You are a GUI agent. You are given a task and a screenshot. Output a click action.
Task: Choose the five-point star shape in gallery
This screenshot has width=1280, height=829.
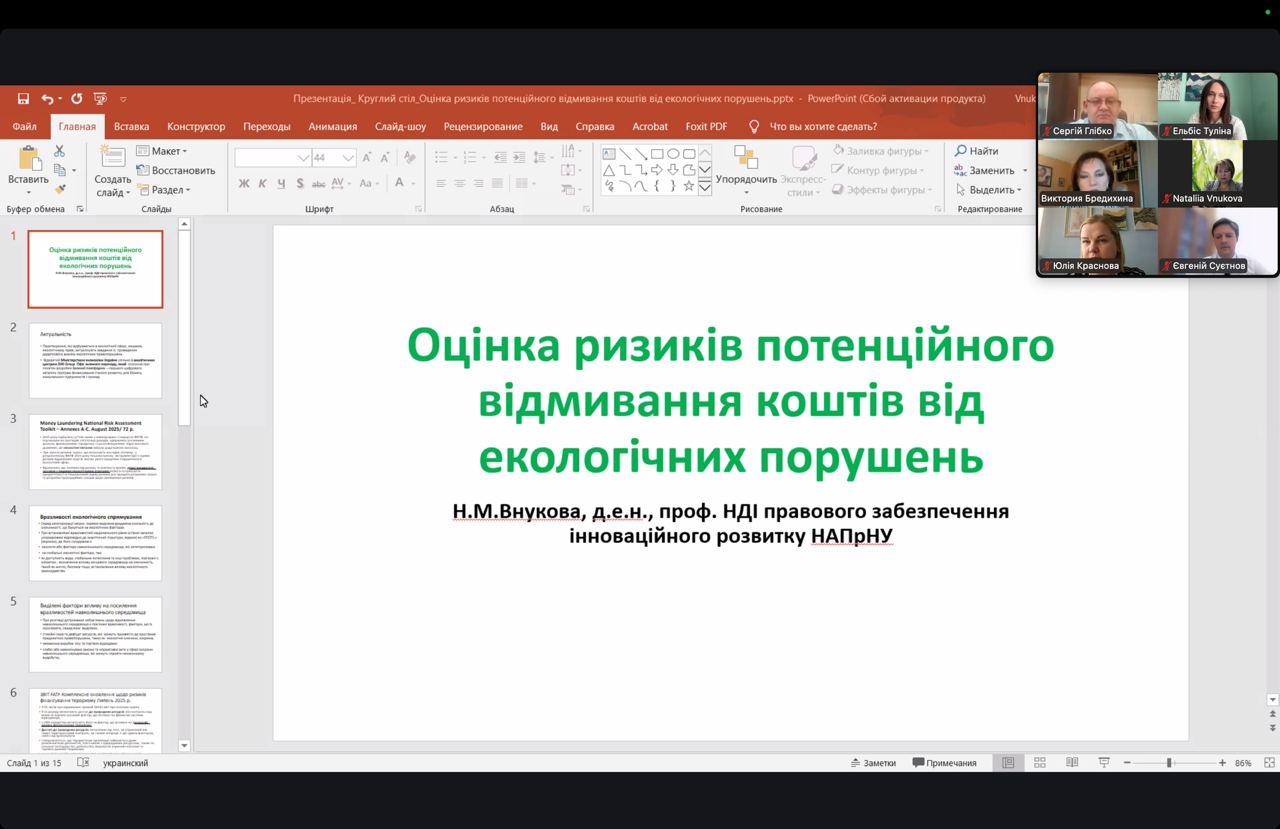coord(688,186)
